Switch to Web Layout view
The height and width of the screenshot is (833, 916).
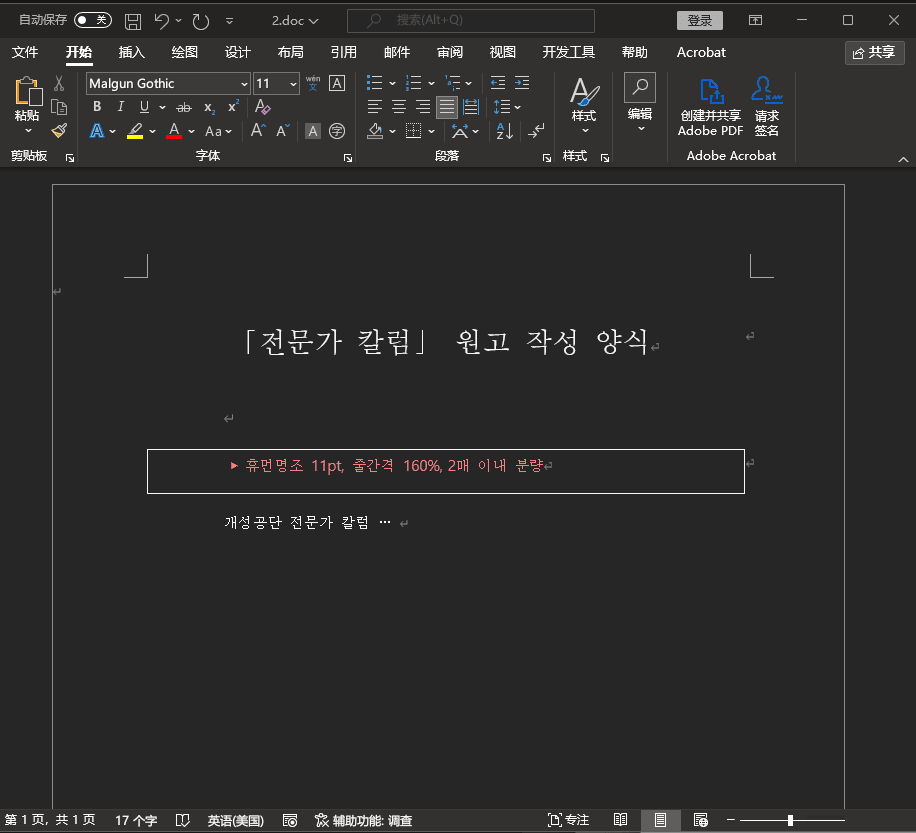pyautogui.click(x=700, y=820)
